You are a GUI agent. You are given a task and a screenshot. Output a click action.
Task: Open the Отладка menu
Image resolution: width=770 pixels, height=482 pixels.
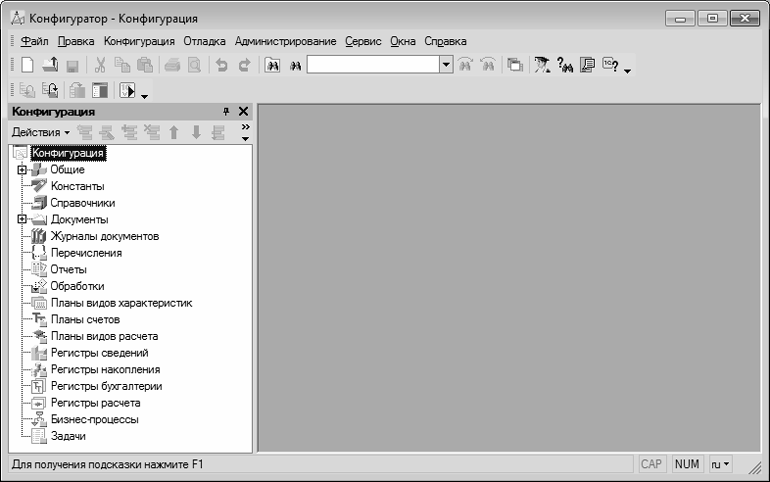pyautogui.click(x=206, y=41)
